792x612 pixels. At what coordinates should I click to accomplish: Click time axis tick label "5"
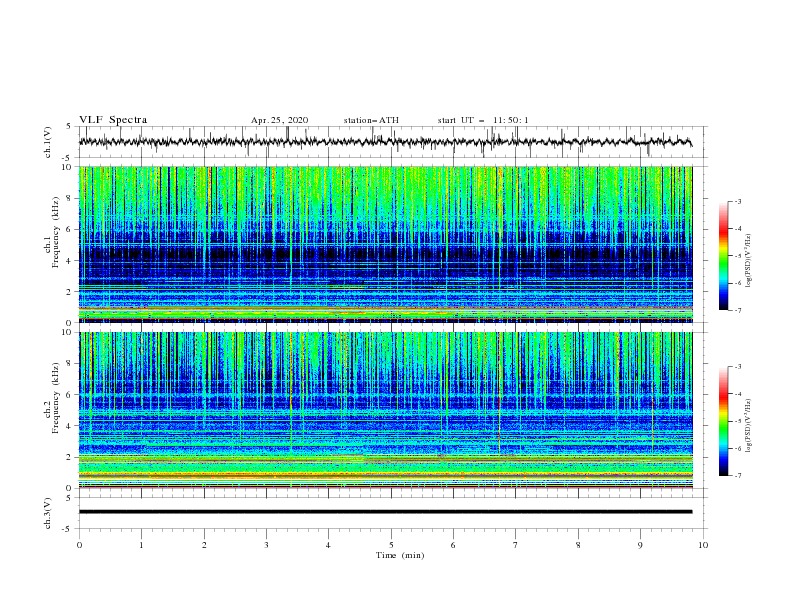point(391,545)
